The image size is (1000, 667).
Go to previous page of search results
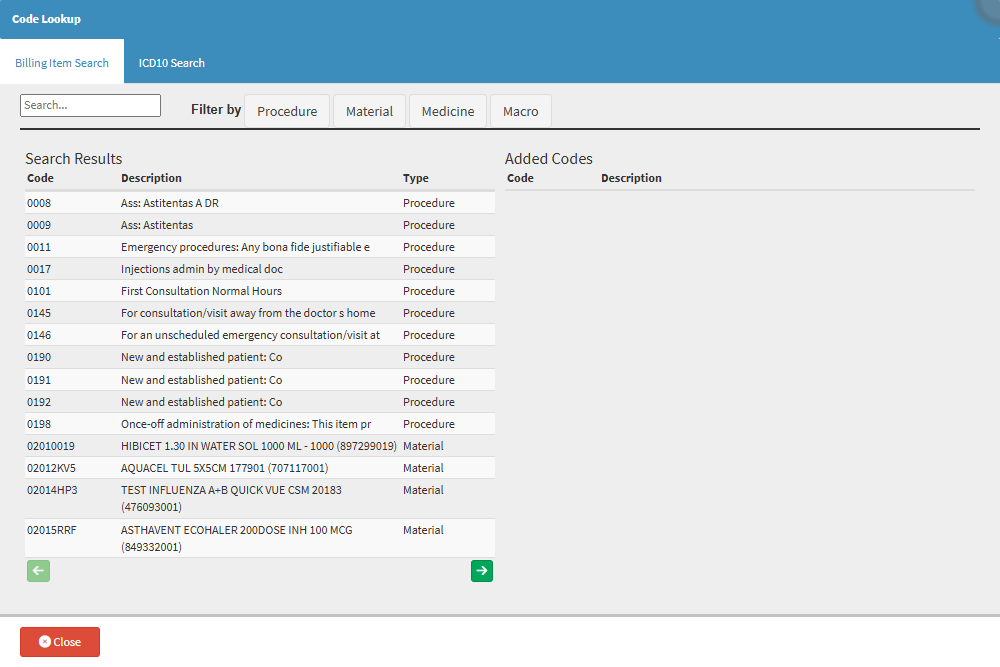pyautogui.click(x=38, y=571)
